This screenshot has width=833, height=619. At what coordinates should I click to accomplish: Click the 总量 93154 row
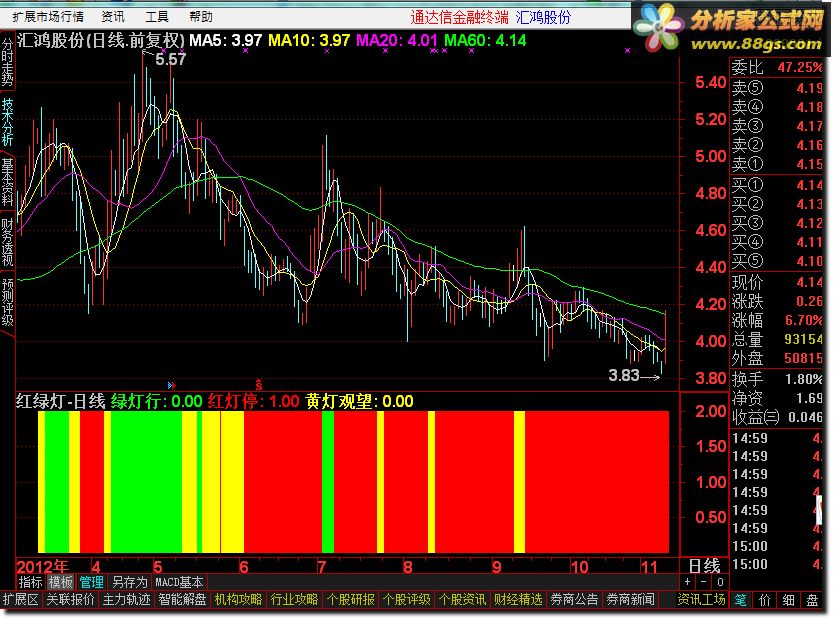click(777, 339)
